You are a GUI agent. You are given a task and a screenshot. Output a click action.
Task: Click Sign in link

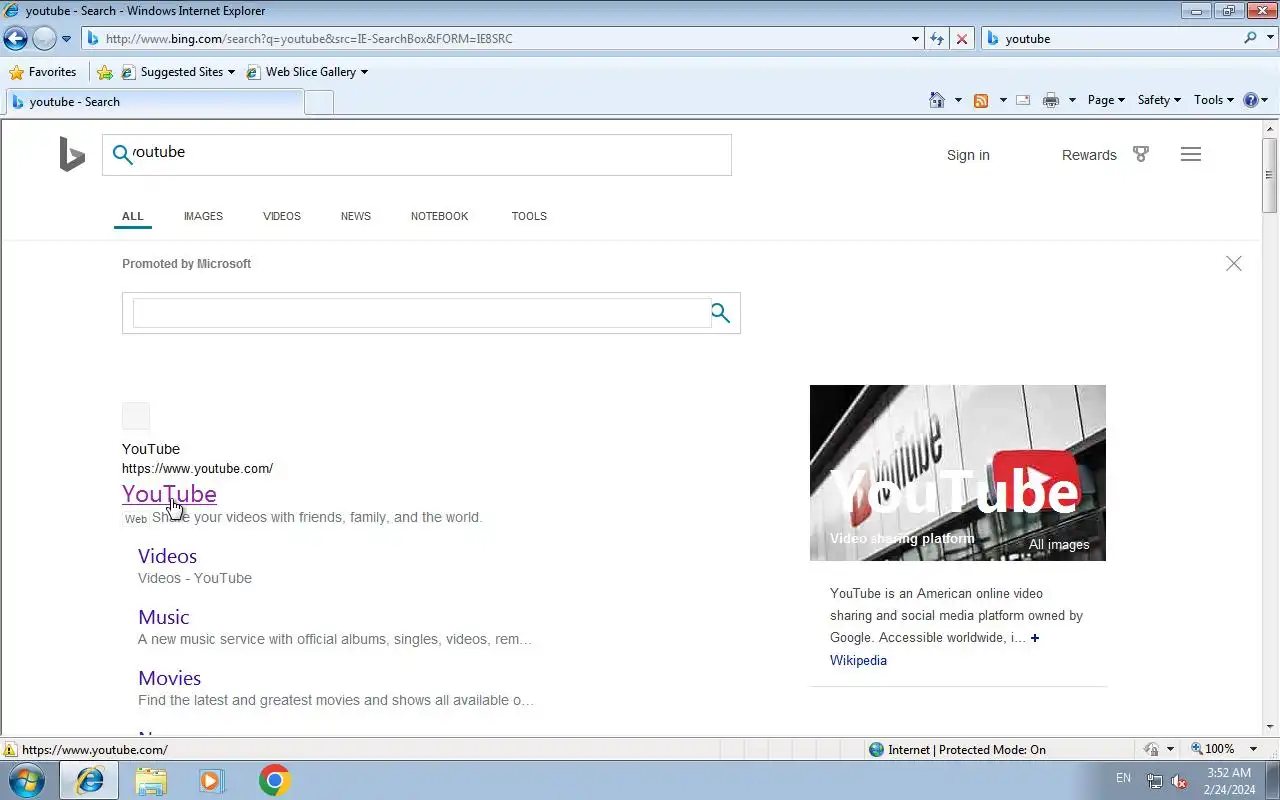(968, 155)
